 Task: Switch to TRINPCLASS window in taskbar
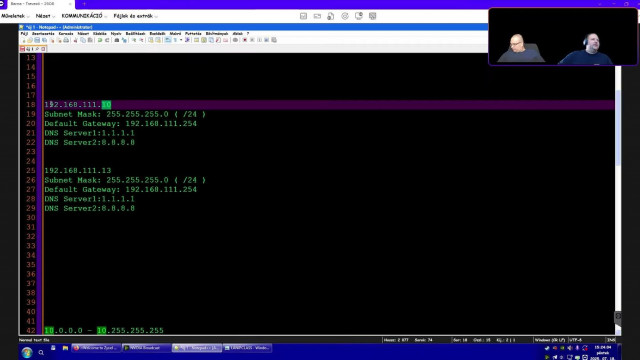(x=247, y=348)
